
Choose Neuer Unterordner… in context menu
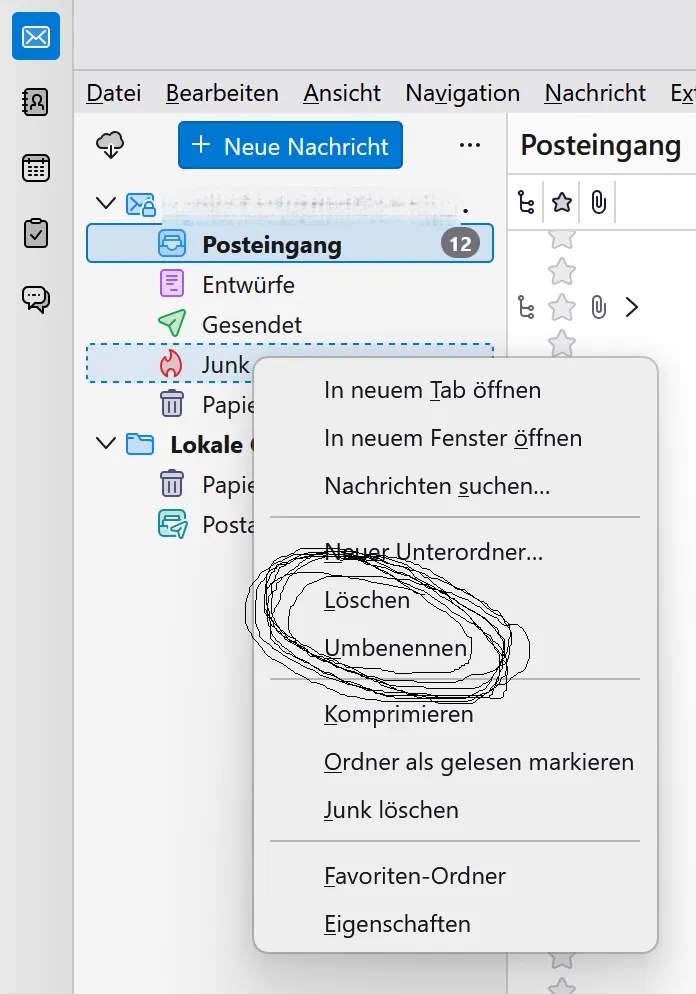[x=455, y=552]
